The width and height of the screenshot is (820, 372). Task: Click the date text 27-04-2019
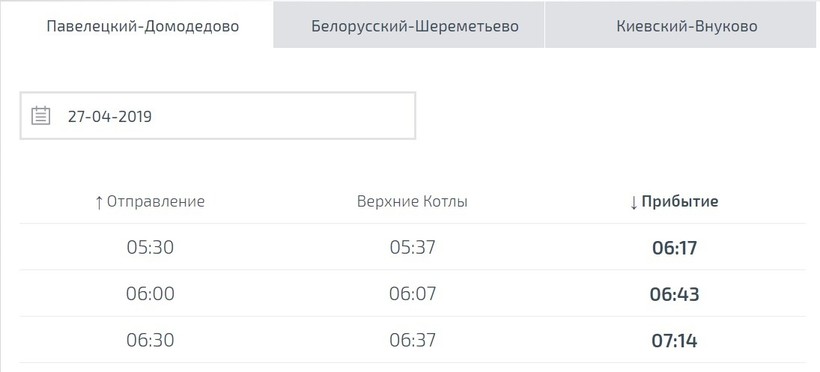coord(110,116)
